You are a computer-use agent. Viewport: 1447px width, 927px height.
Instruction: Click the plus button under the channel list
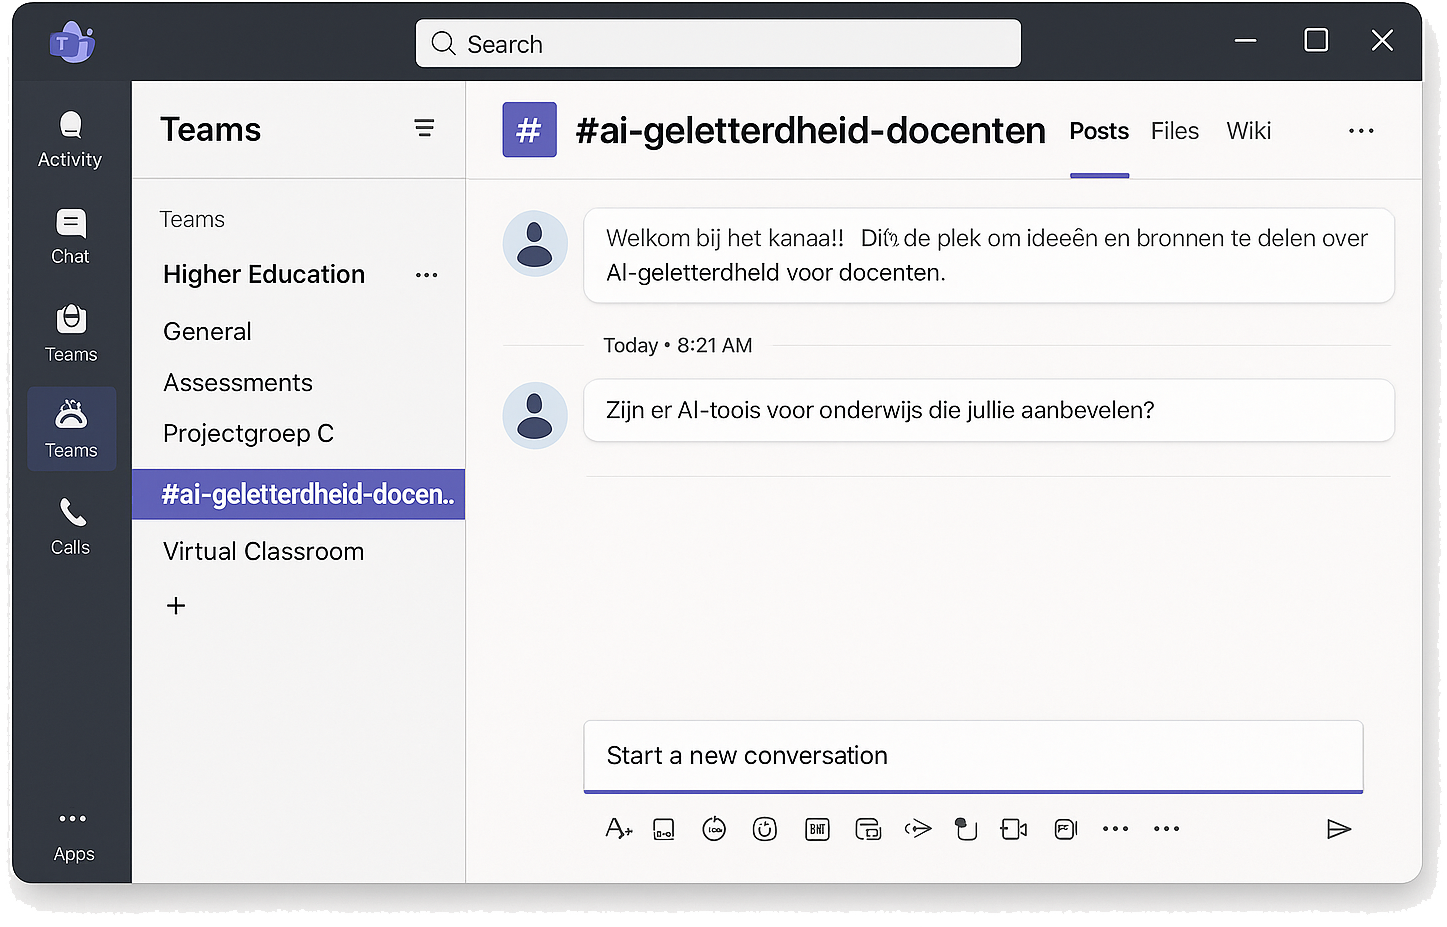[x=176, y=606]
